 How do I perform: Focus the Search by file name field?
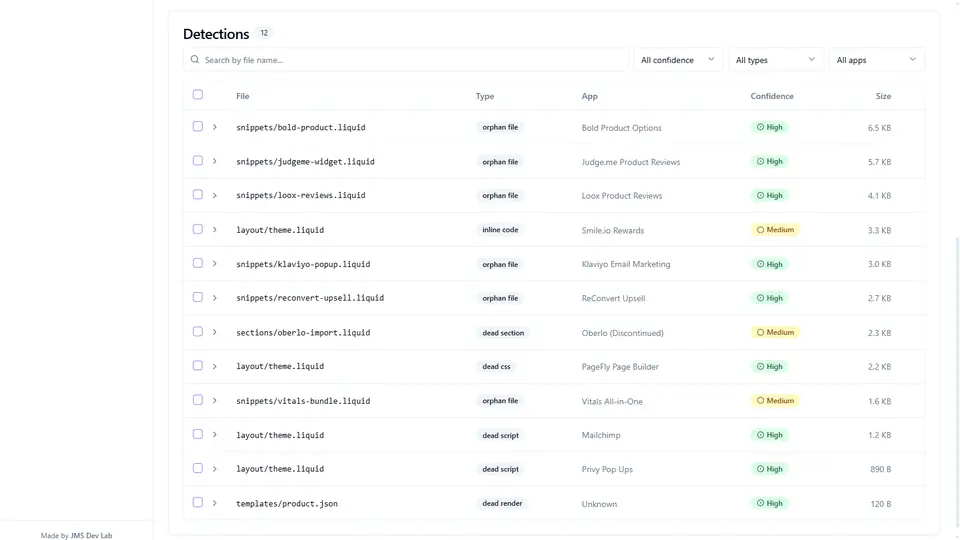click(405, 59)
